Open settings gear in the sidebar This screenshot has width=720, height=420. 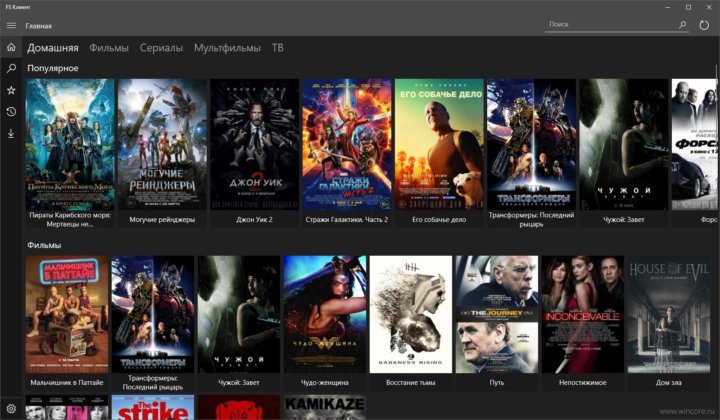coord(11,409)
